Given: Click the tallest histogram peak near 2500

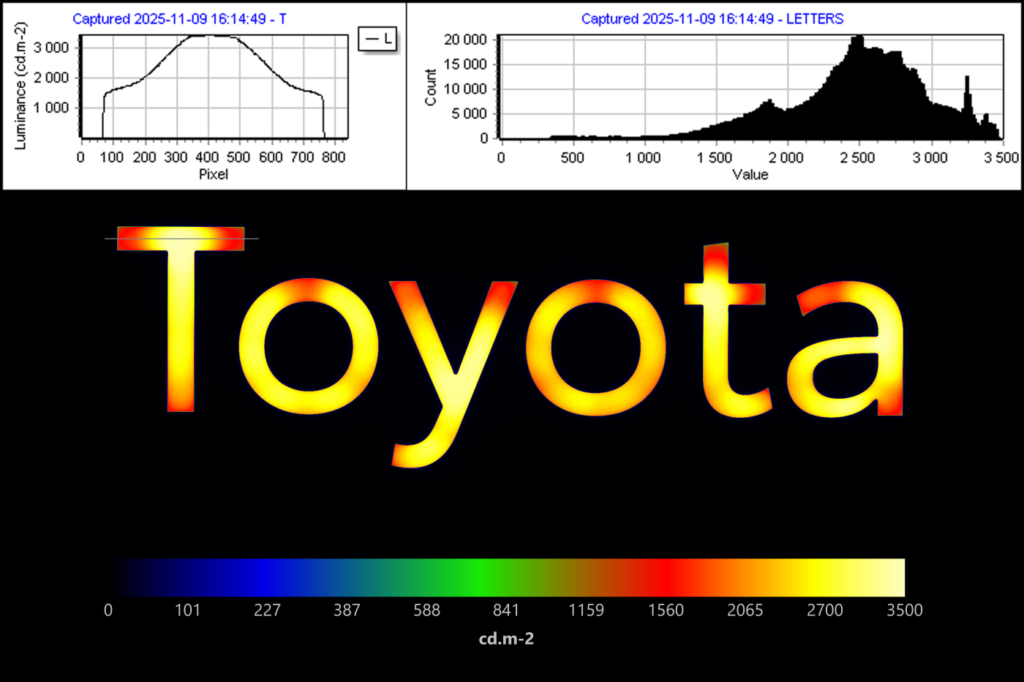Looking at the screenshot, I should (857, 40).
